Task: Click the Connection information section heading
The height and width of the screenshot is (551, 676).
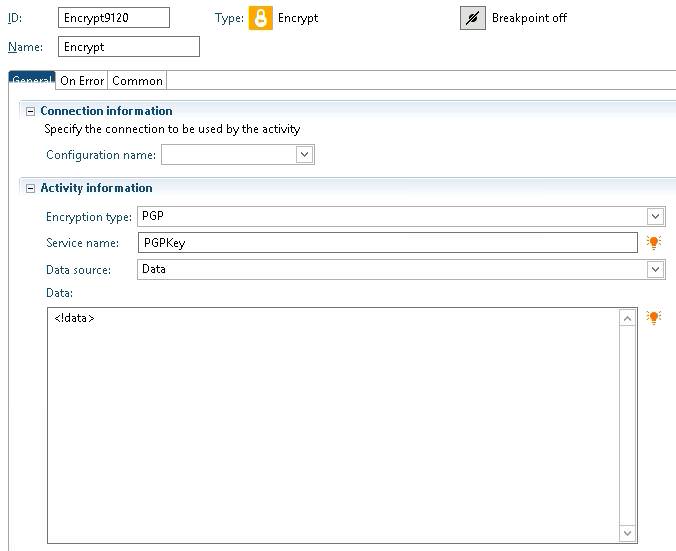Action: point(106,111)
